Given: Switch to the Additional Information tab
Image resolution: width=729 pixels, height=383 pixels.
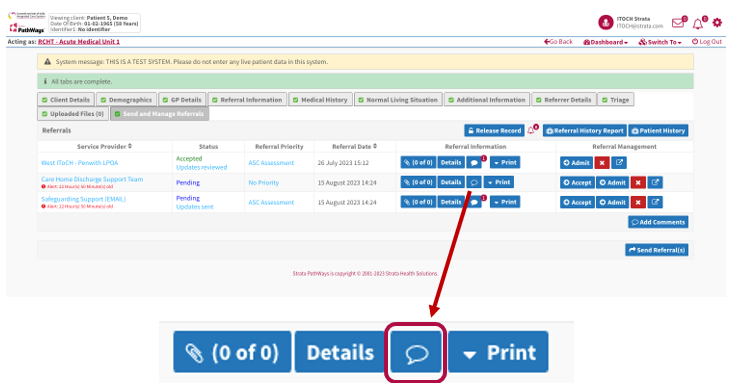Looking at the screenshot, I should pyautogui.click(x=487, y=99).
